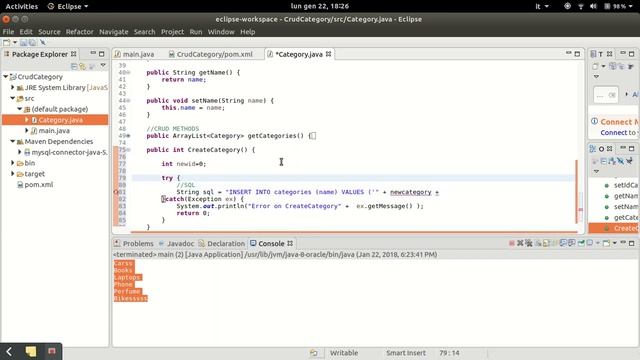
Task: Click Collapse All in Package Explorer
Action: pyautogui.click(x=74, y=66)
